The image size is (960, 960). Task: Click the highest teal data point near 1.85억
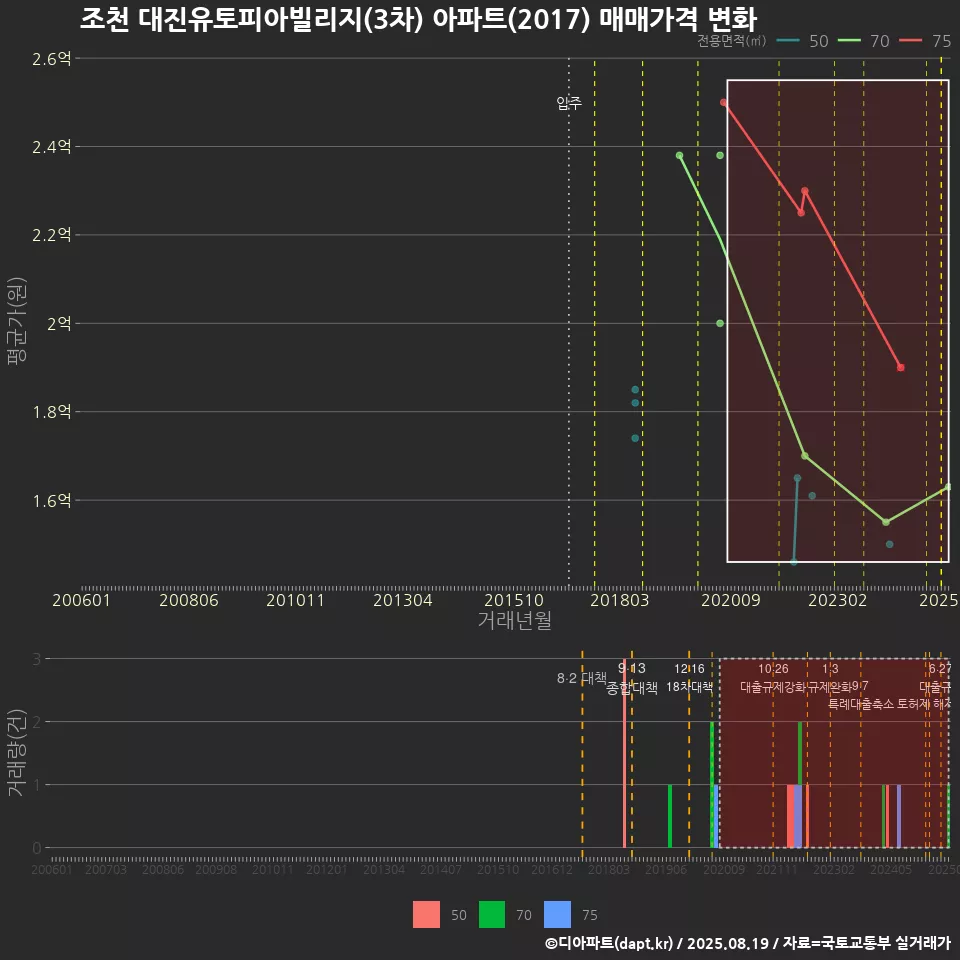tap(635, 389)
